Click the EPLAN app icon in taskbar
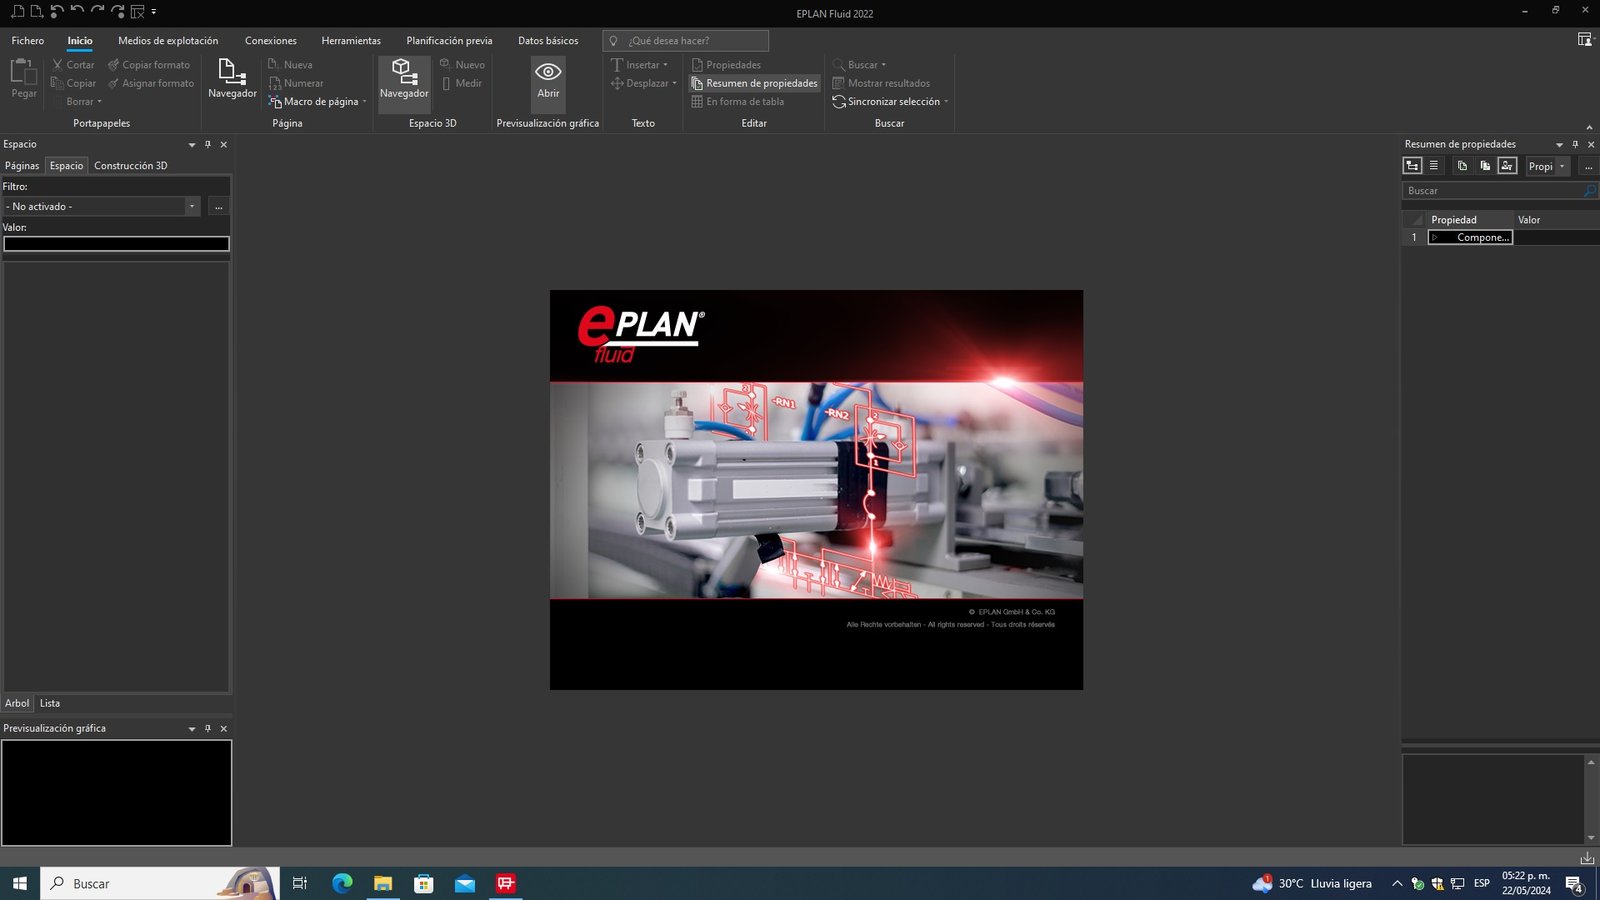 pos(506,883)
